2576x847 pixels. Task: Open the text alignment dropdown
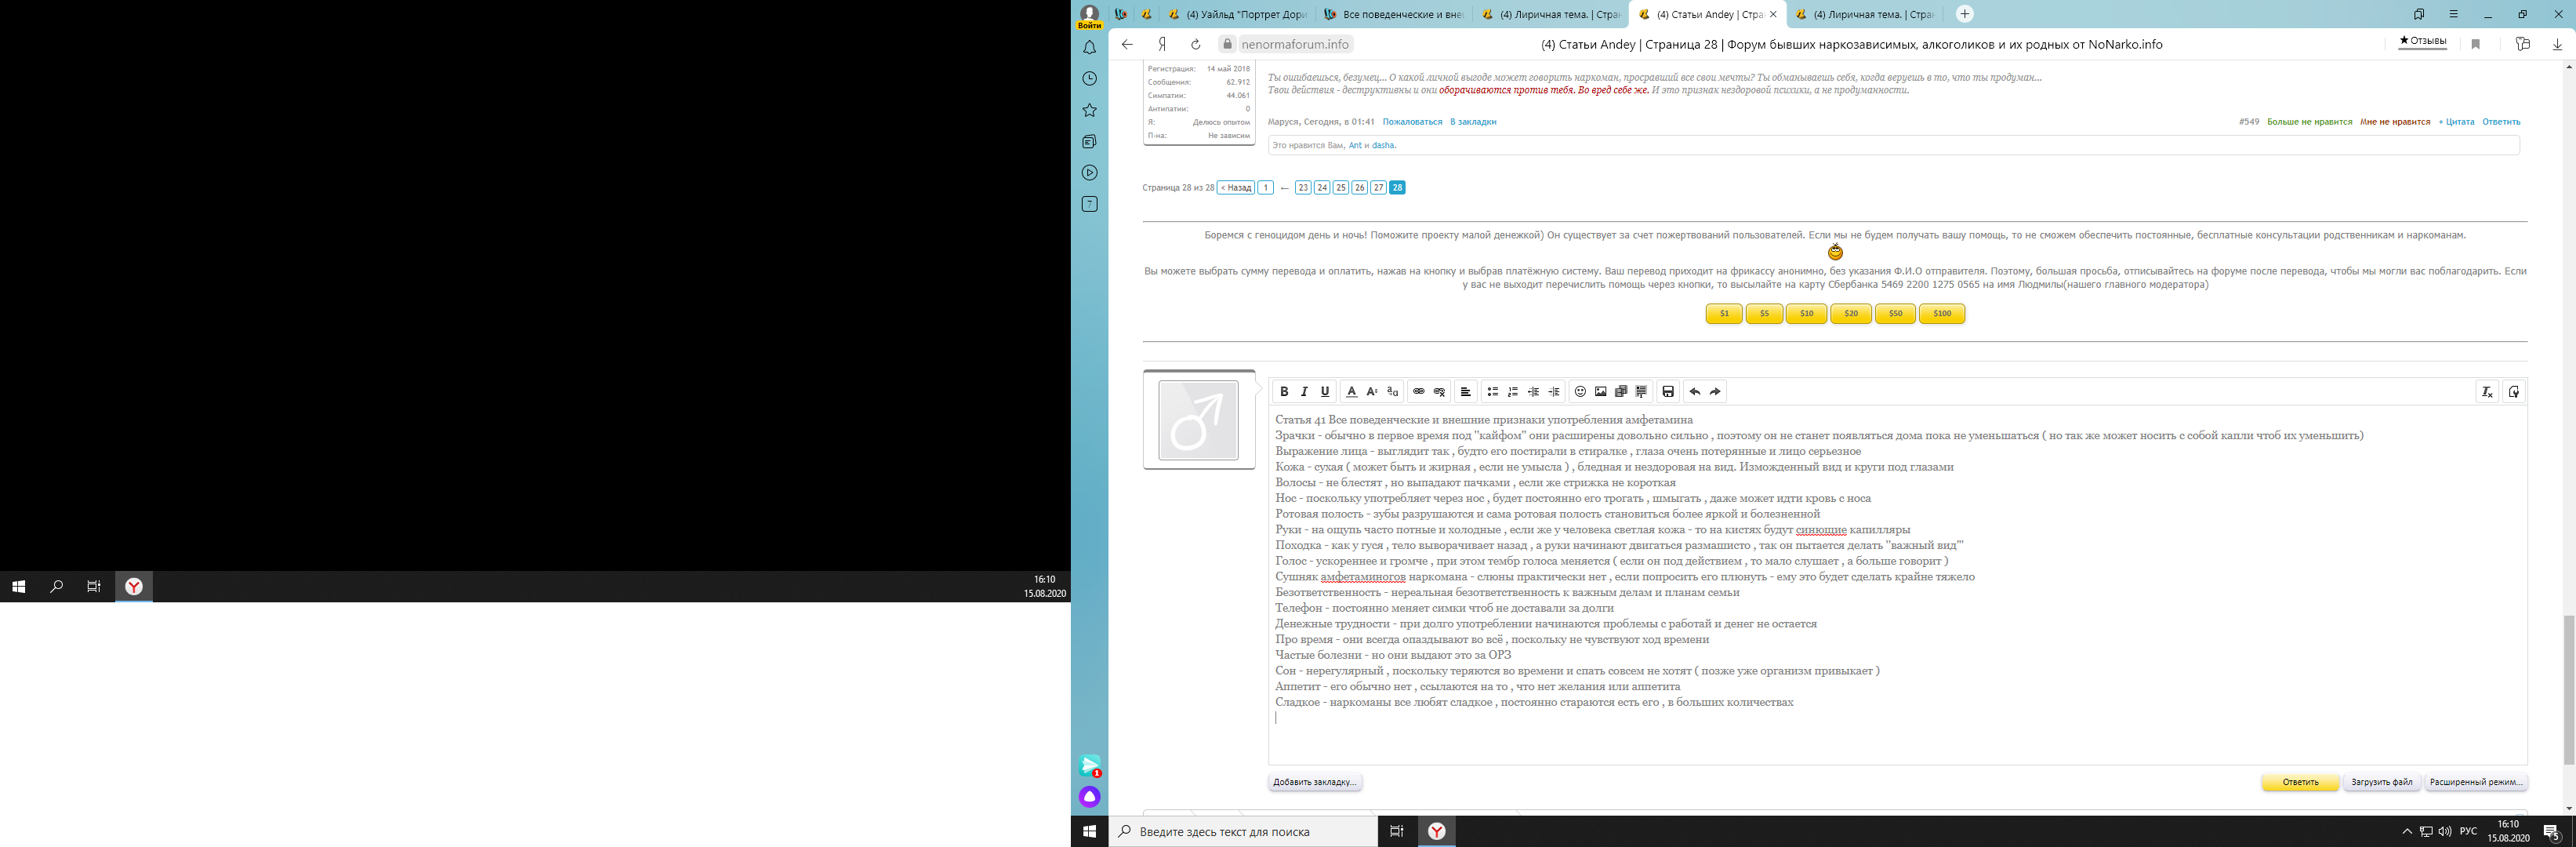pos(1465,392)
